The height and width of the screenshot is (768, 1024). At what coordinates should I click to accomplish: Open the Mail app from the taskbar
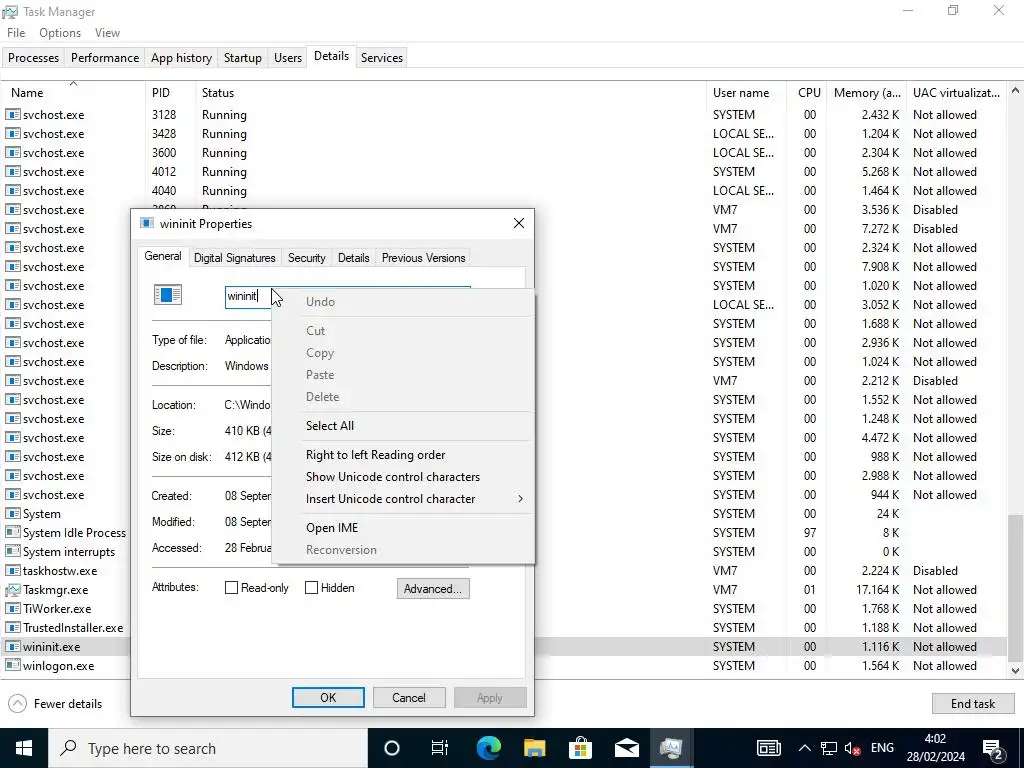(626, 748)
